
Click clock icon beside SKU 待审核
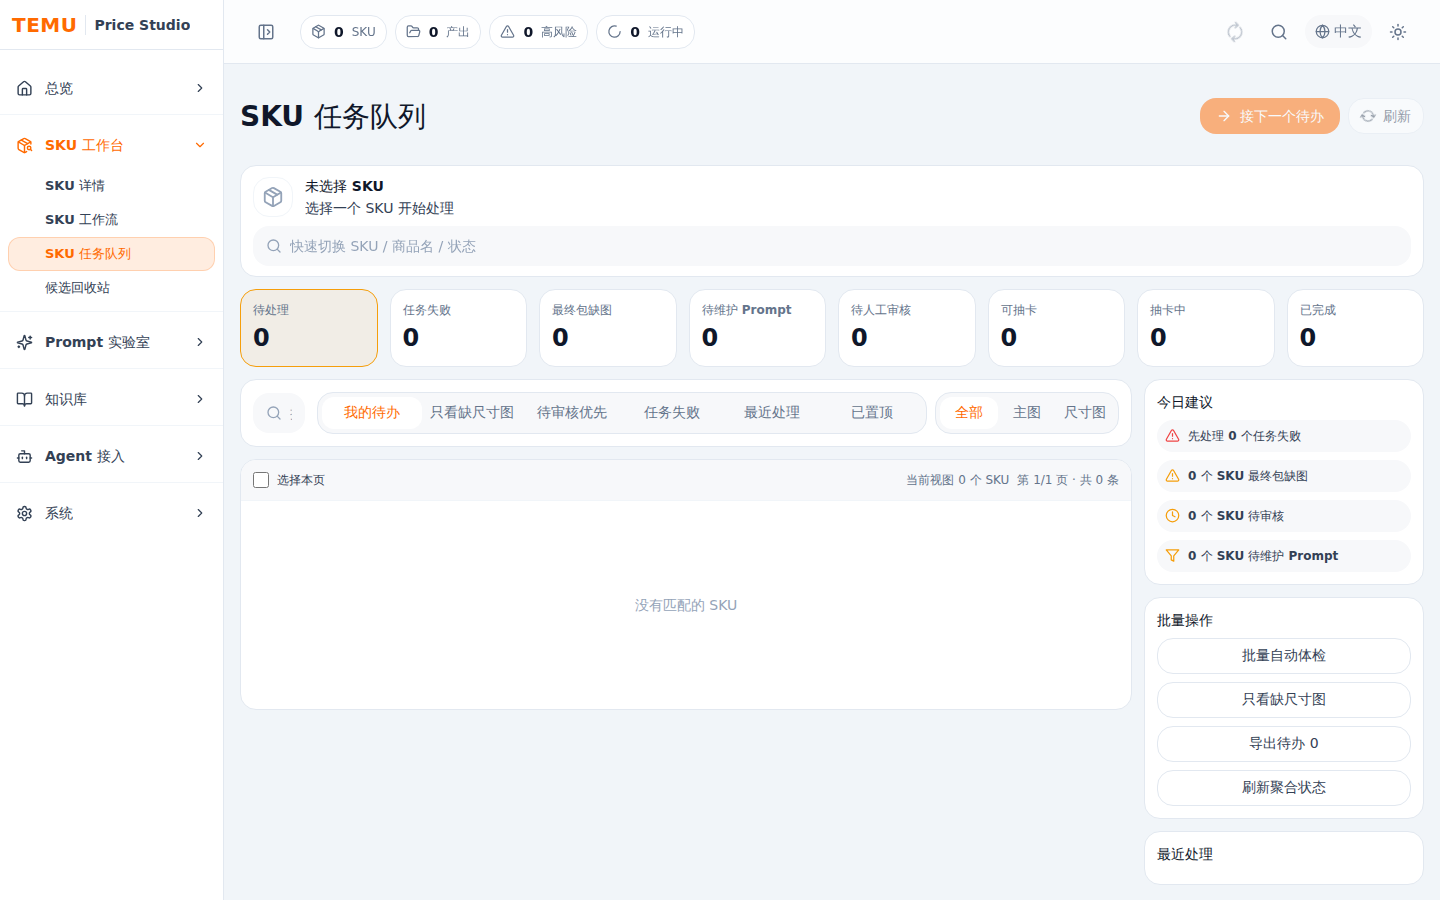(x=1173, y=516)
